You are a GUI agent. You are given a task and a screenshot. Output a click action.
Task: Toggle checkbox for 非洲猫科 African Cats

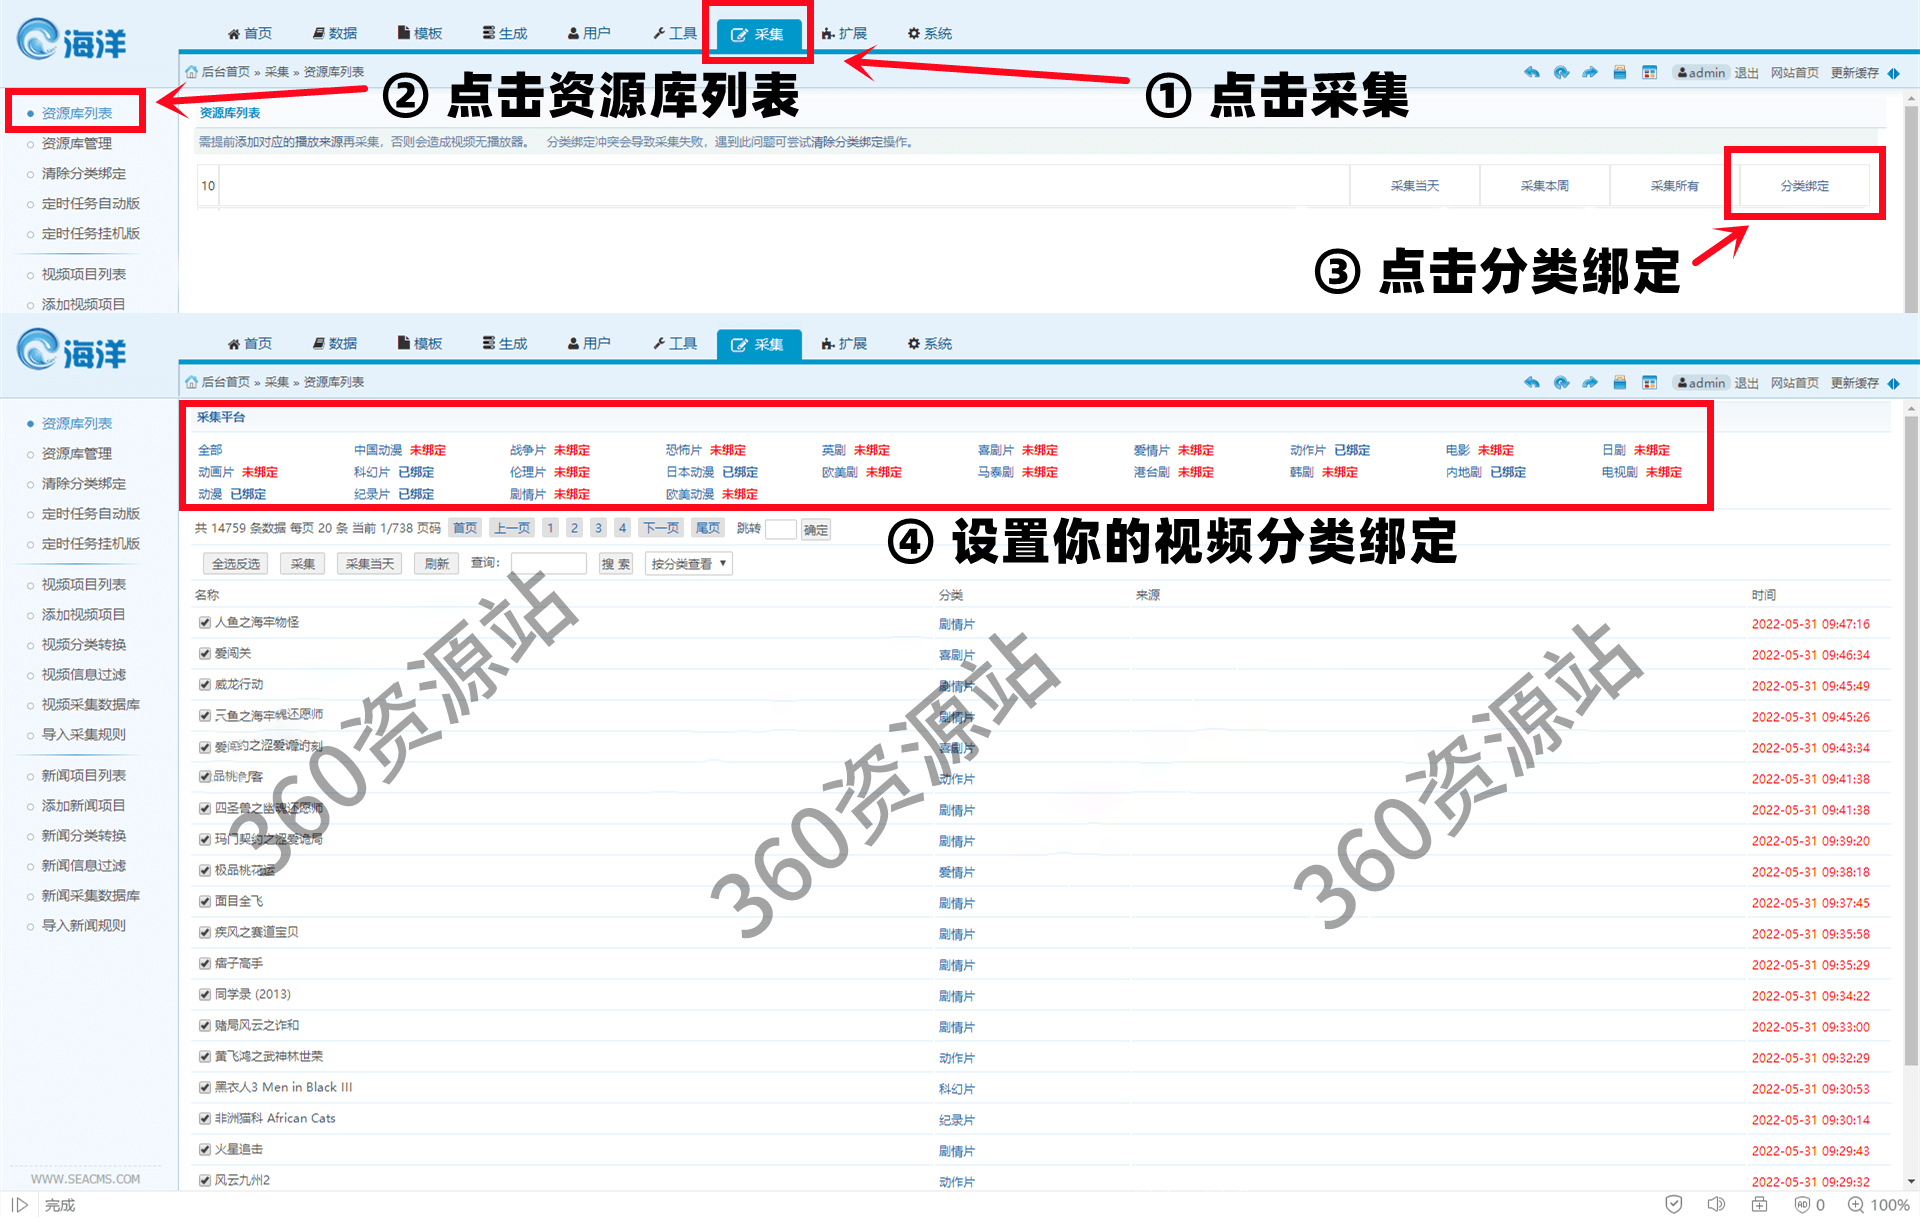(205, 1118)
